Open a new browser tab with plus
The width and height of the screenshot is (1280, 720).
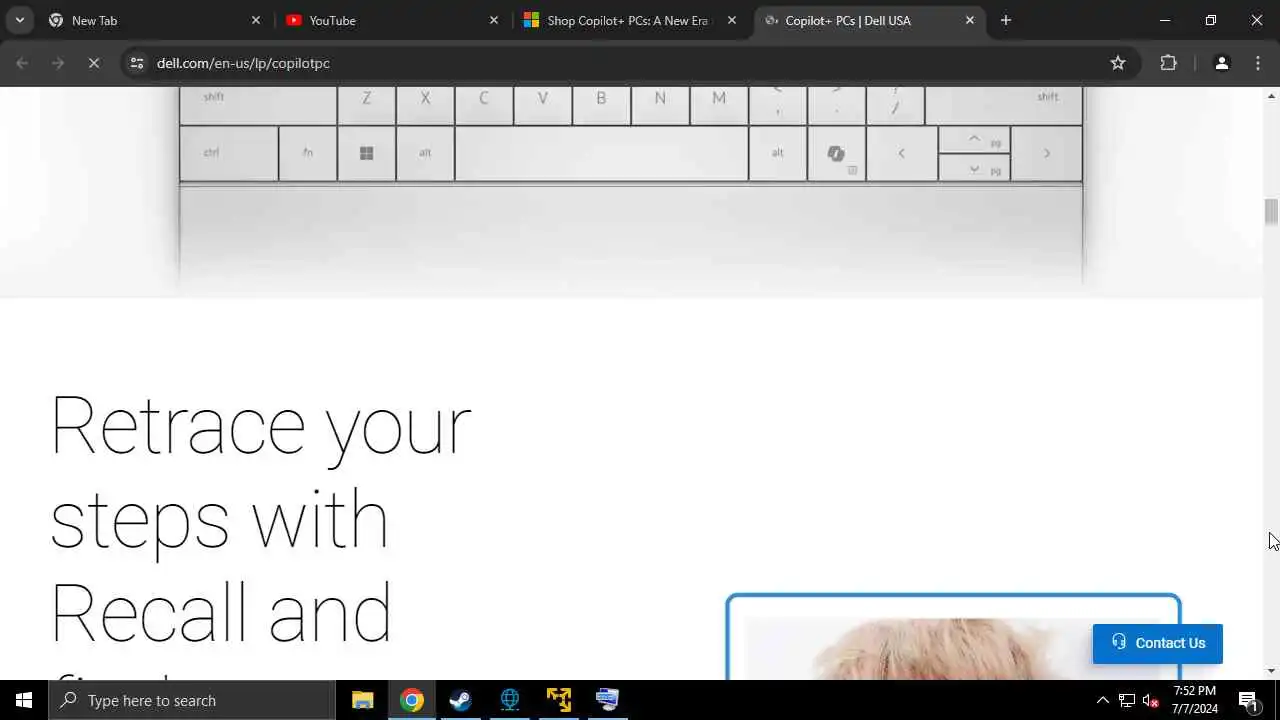1006,20
